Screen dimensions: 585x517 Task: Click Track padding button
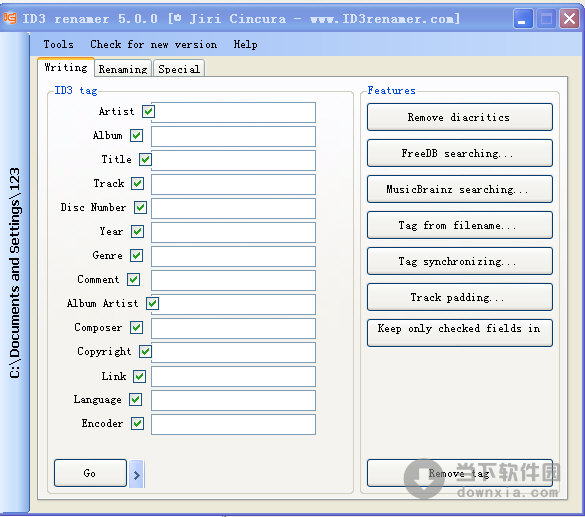pos(460,297)
